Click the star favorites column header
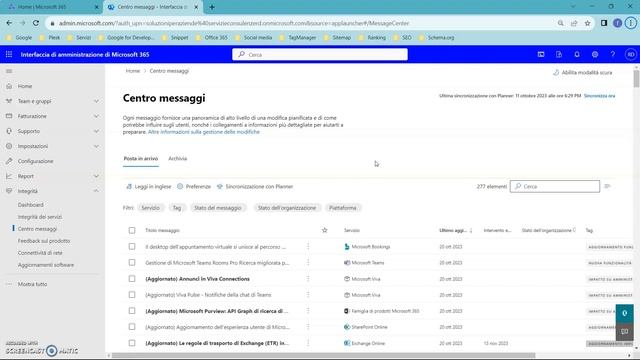Screen dimensions: 640x360 (324, 230)
